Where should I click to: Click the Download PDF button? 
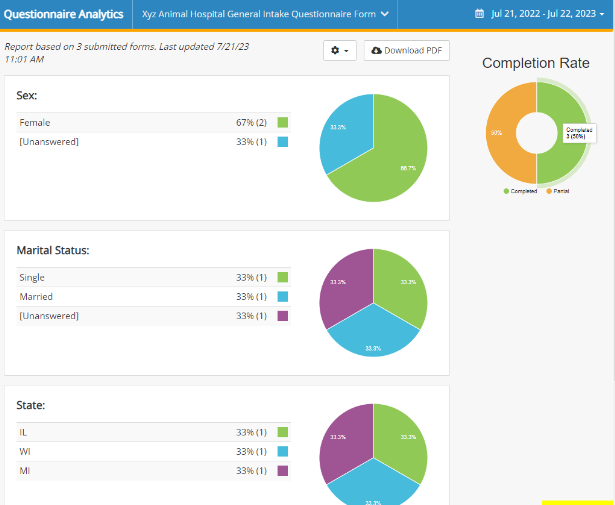coord(407,51)
